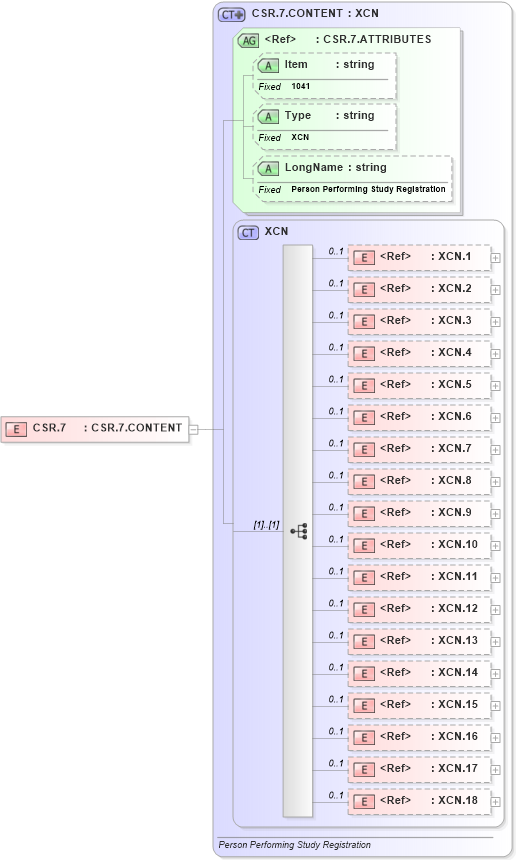This screenshot has width=516, height=860.
Task: Expand the XCN.1 element
Action: 495,258
